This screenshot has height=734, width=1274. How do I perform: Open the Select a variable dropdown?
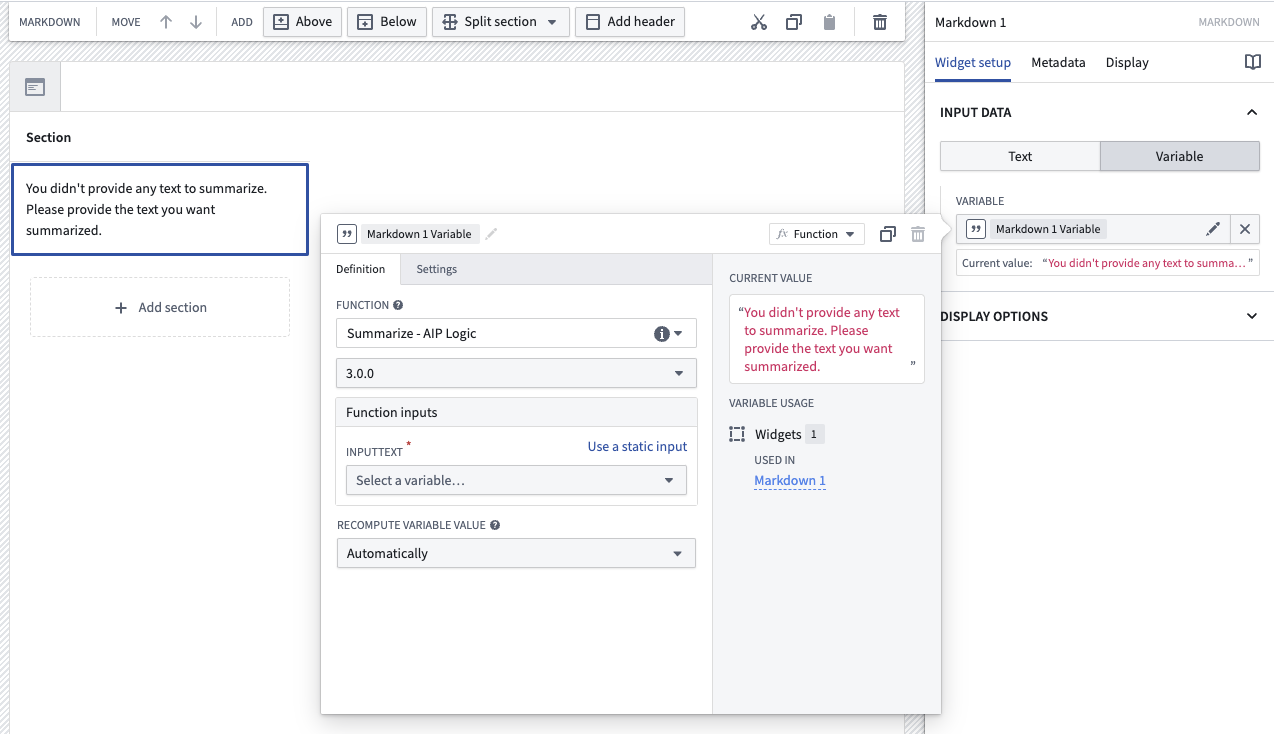click(515, 480)
